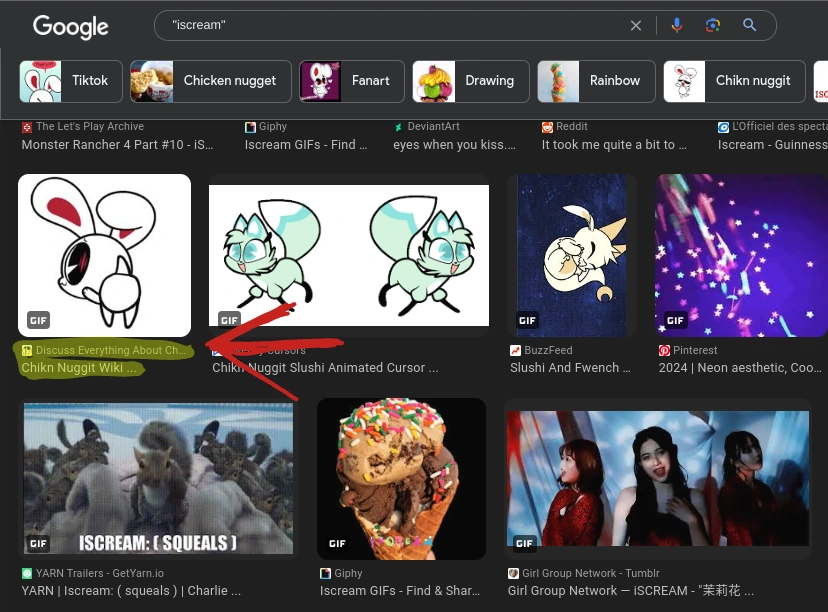Open Google Lens image search

coord(712,25)
